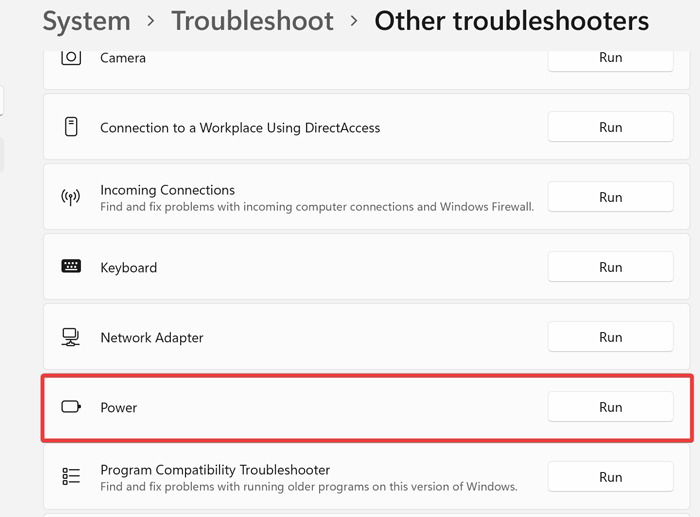Navigate to Troubleshoot breadcrumb
Image resolution: width=700 pixels, height=517 pixels.
pyautogui.click(x=252, y=21)
